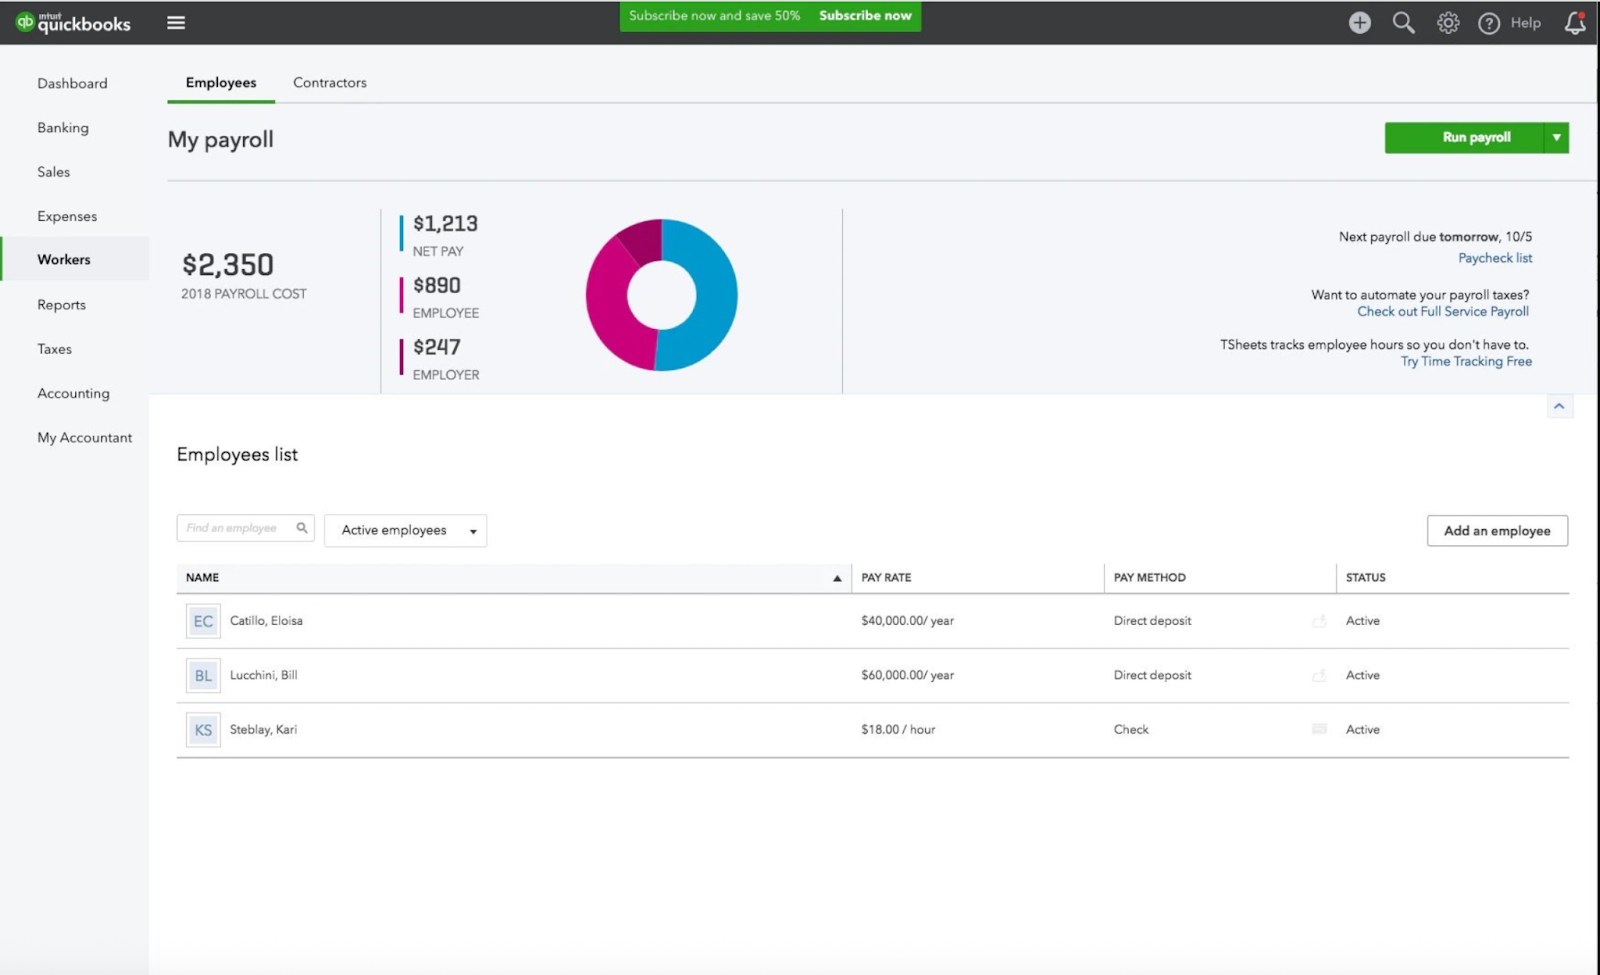Click the Add an employee button
The width and height of the screenshot is (1600, 975).
coord(1496,530)
